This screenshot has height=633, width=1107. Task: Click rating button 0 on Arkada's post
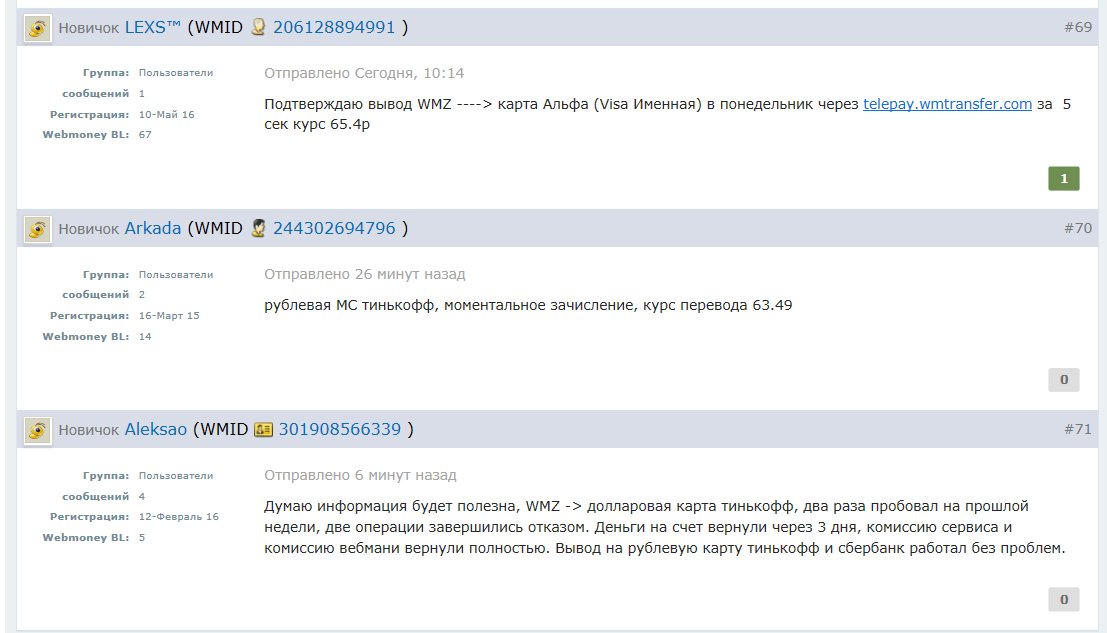click(1064, 380)
